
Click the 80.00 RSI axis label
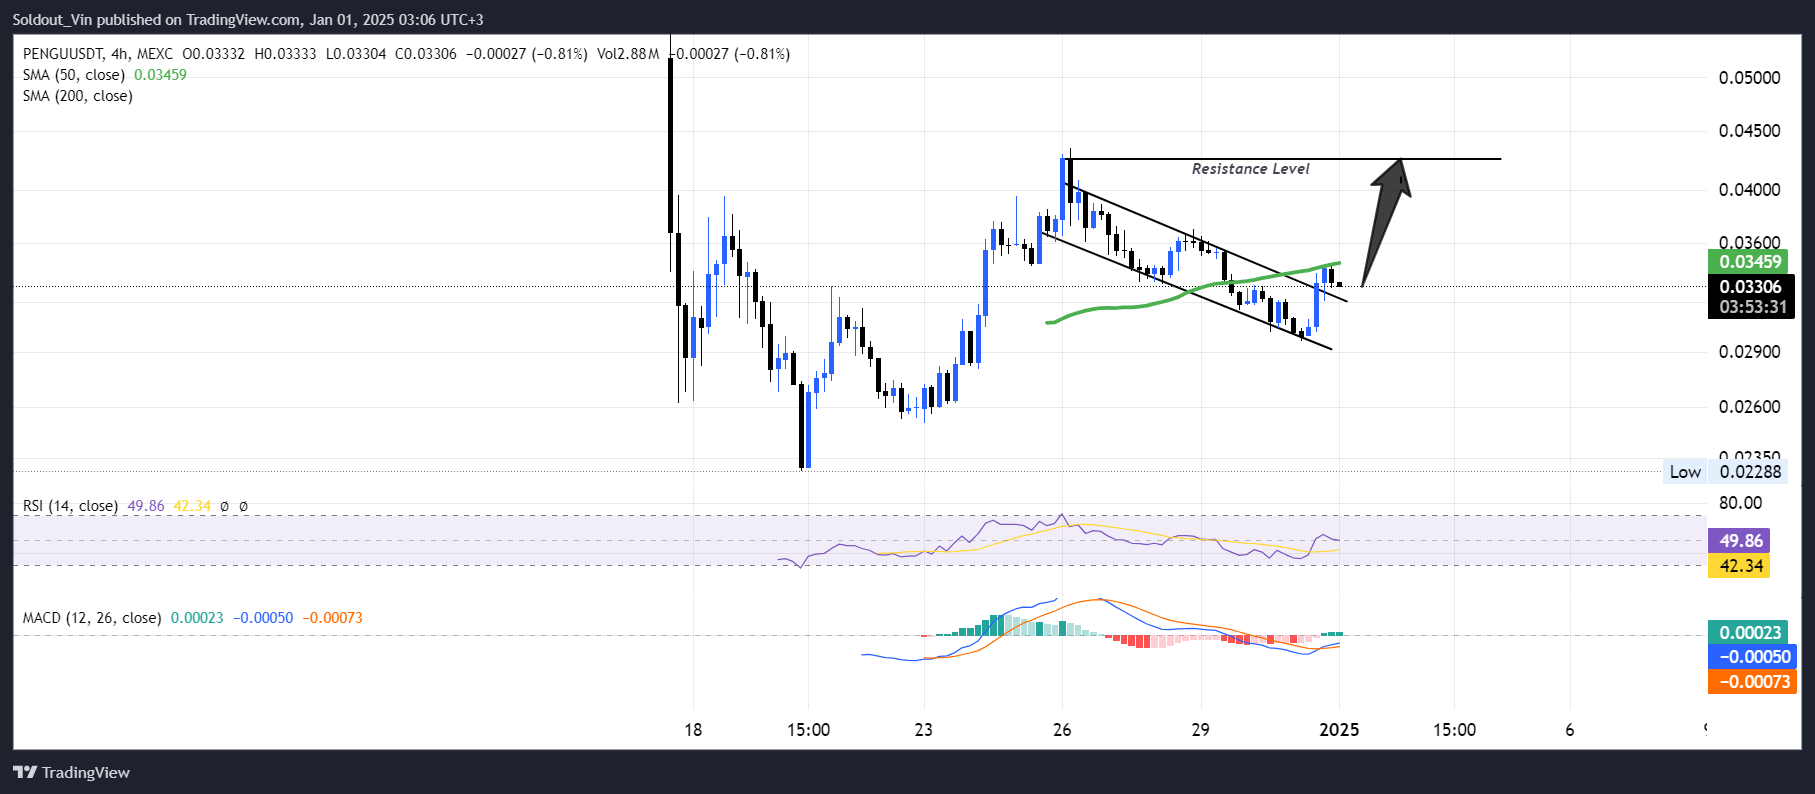click(1740, 503)
